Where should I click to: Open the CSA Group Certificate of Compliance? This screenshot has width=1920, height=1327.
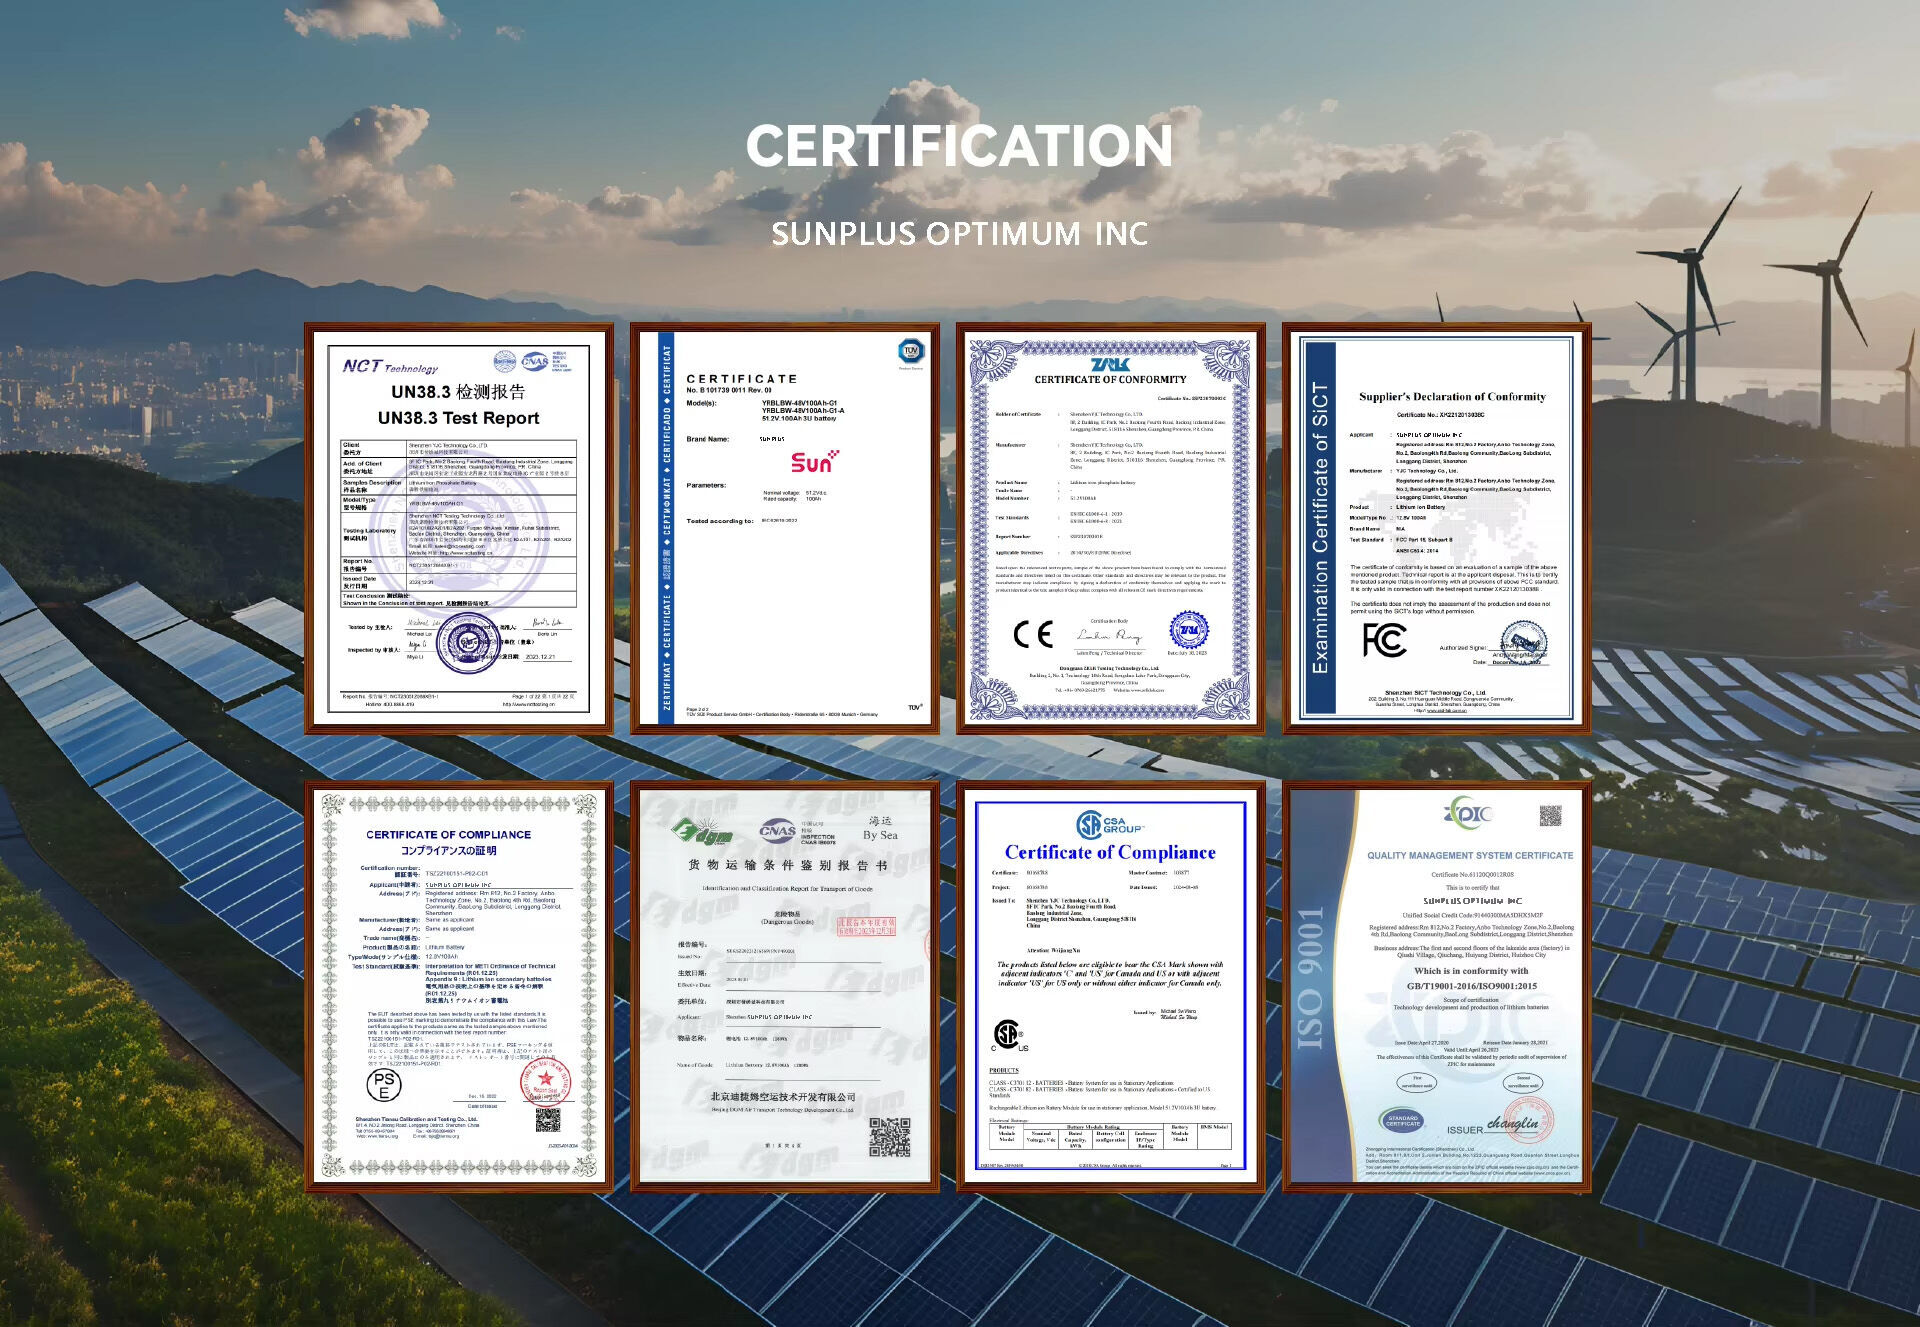[1110, 987]
